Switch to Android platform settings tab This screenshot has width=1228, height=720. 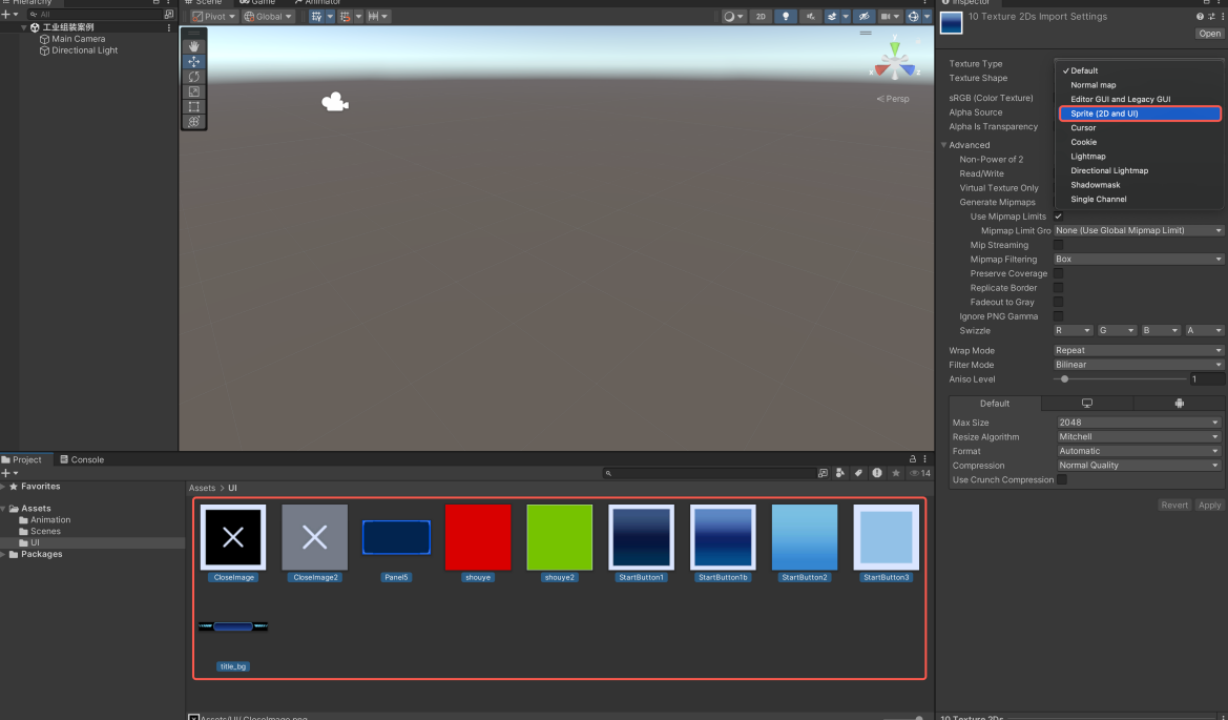click(x=1179, y=403)
